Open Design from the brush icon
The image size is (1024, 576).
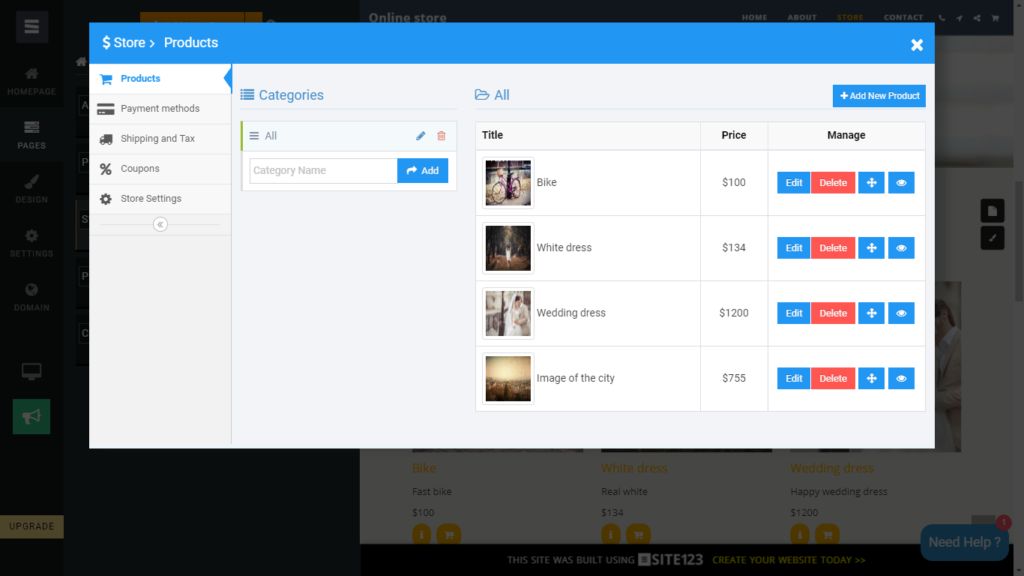pyautogui.click(x=31, y=188)
